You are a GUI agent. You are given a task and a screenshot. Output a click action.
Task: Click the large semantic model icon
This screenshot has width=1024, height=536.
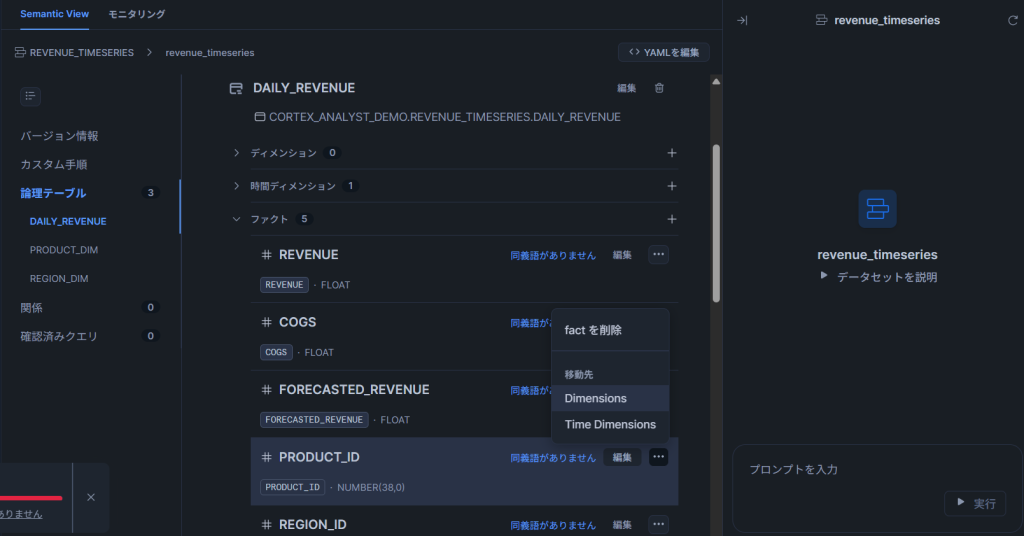click(877, 209)
